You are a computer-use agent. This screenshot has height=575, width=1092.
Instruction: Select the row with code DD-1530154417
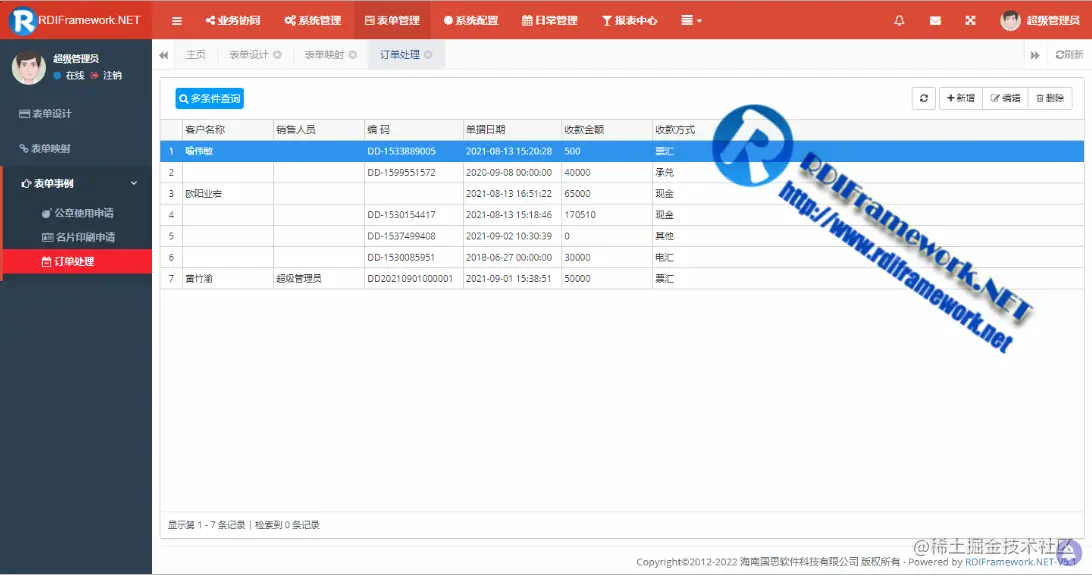(622, 214)
